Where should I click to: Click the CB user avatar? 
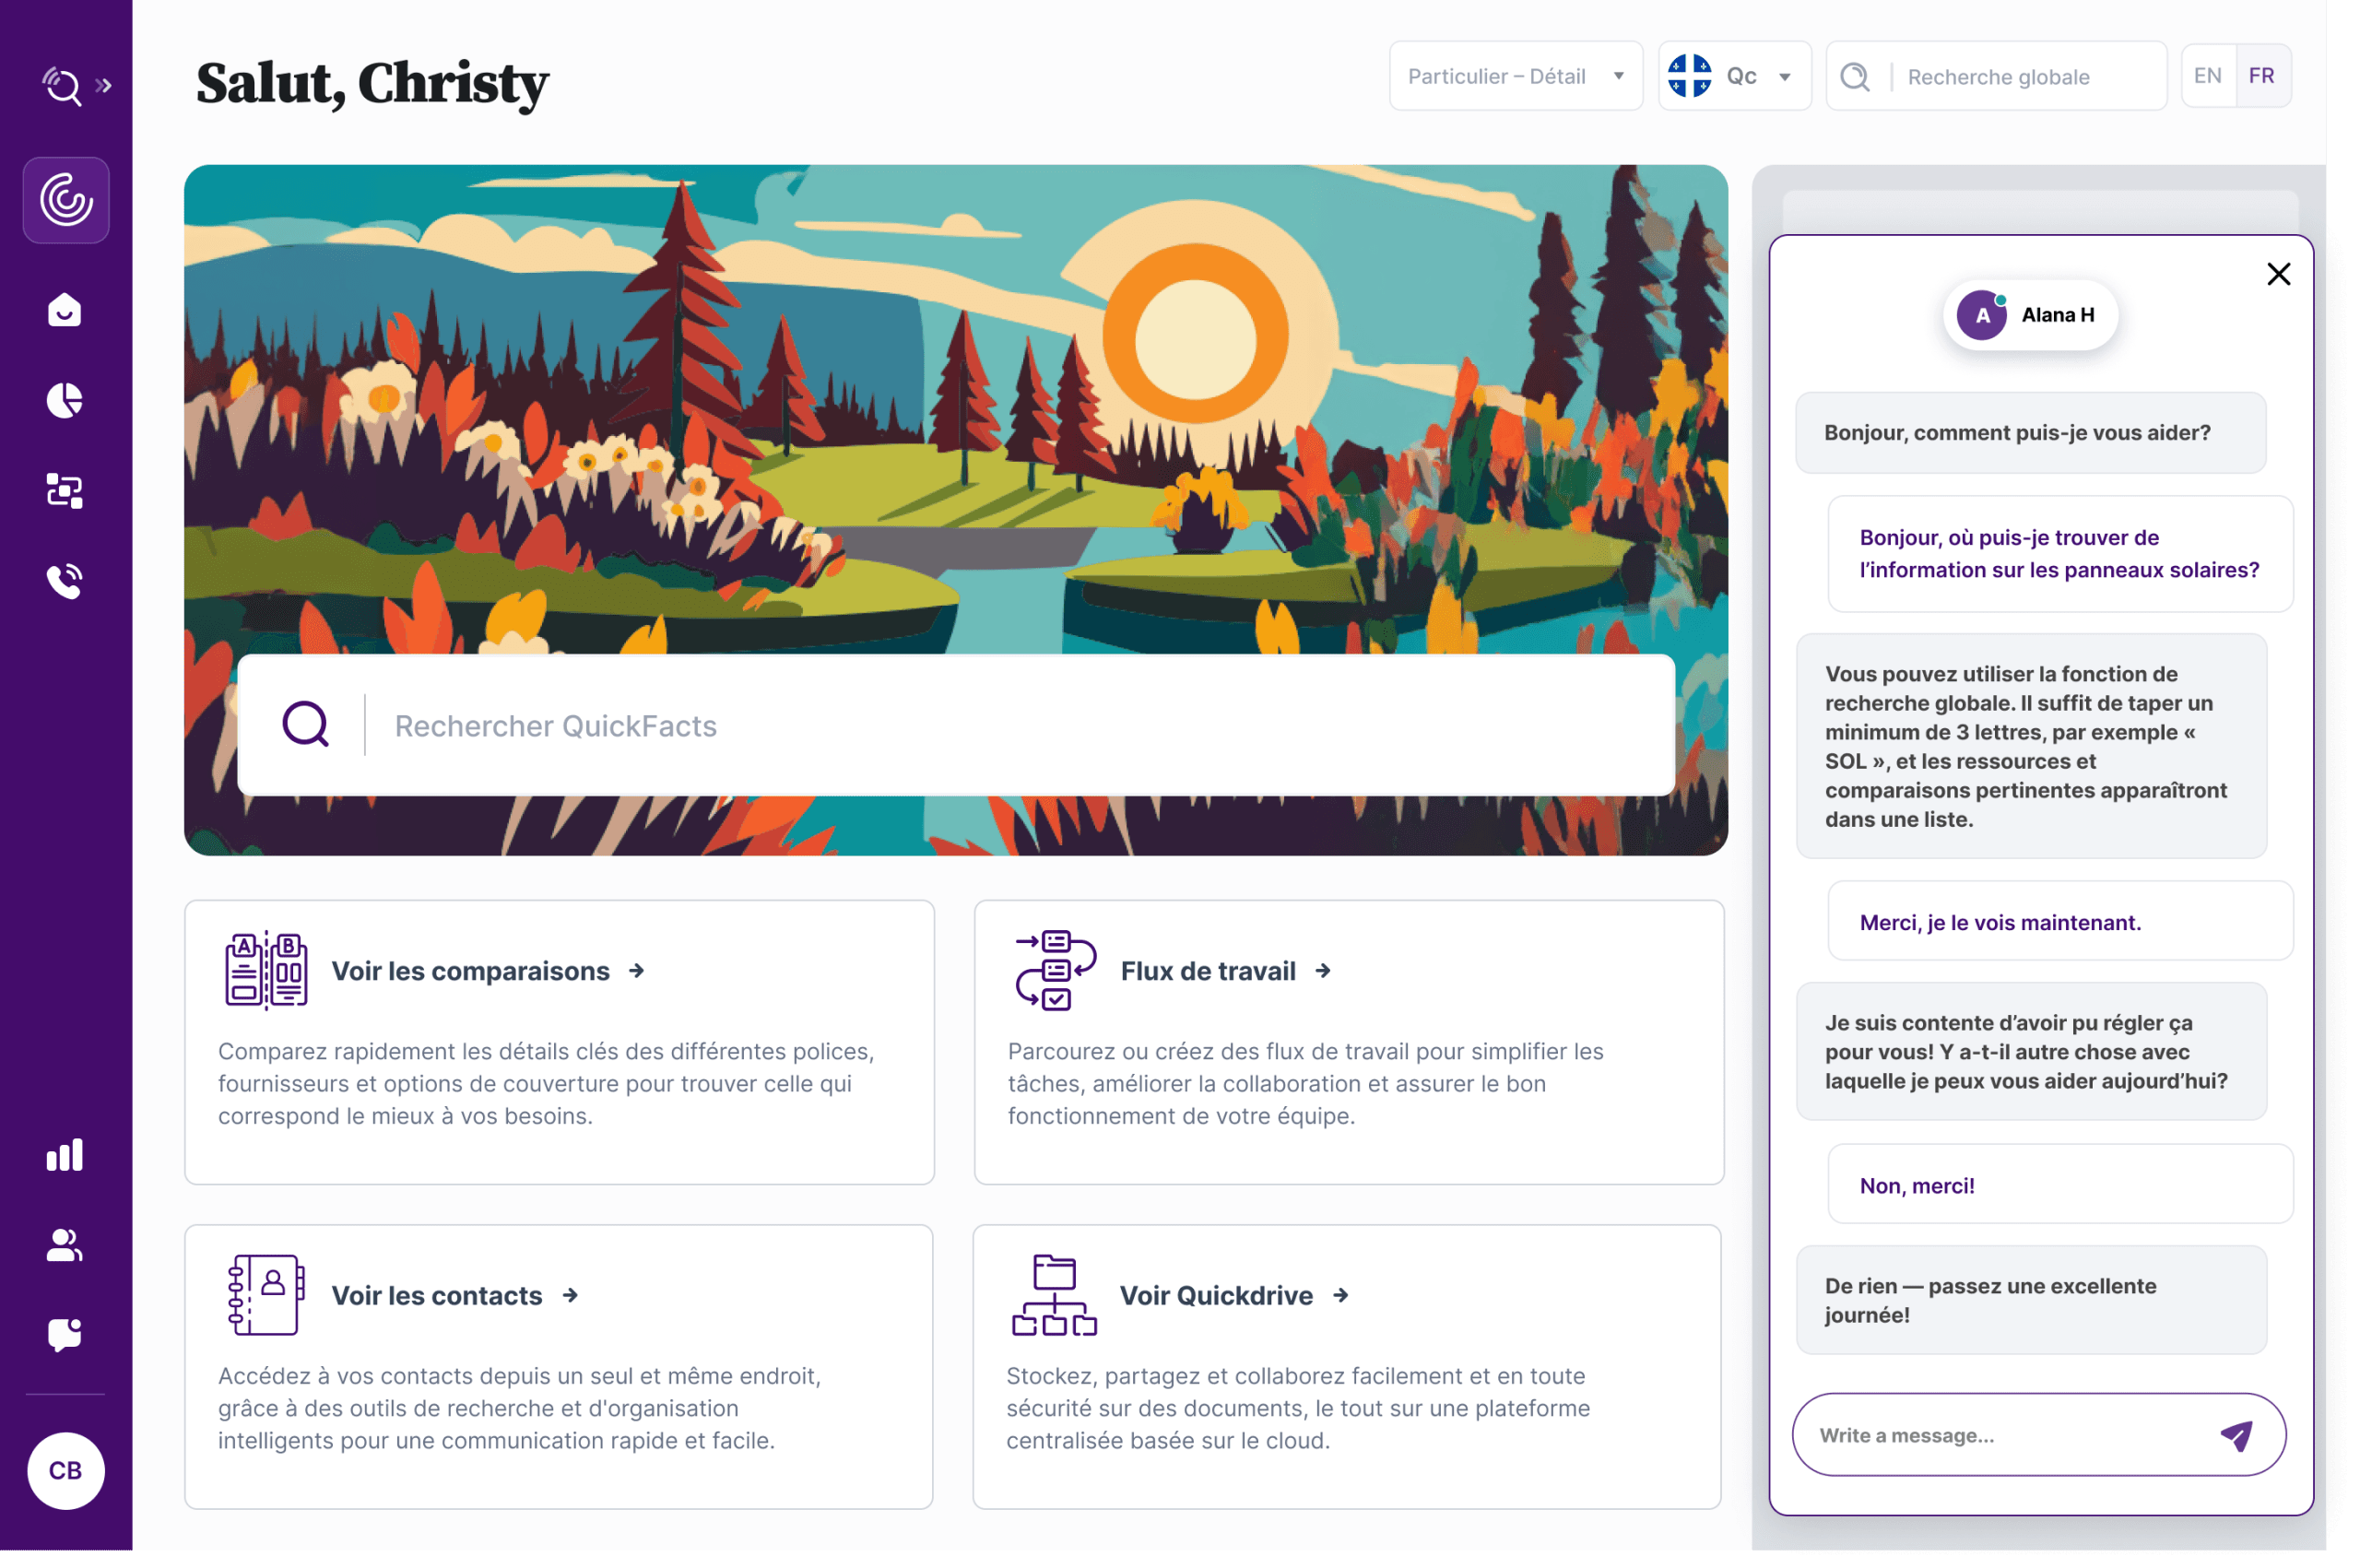(x=65, y=1470)
